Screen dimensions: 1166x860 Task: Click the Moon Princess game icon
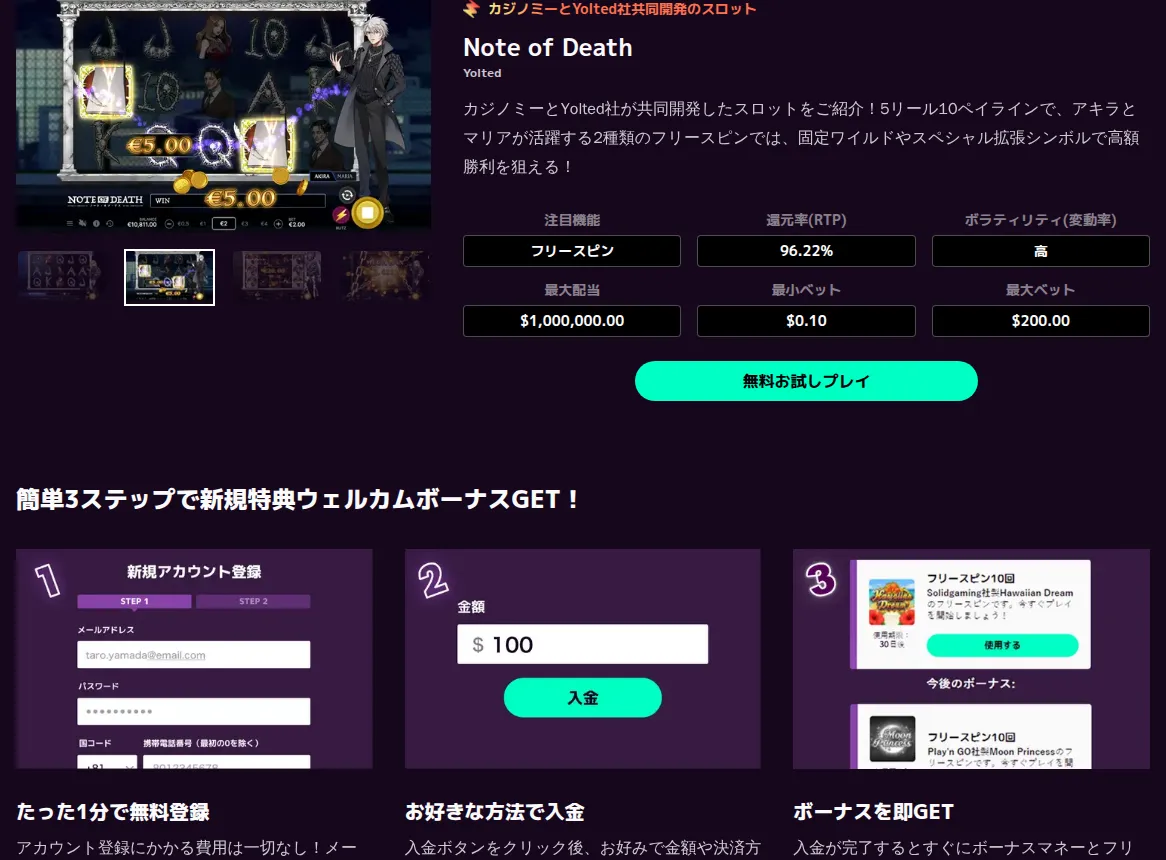892,739
